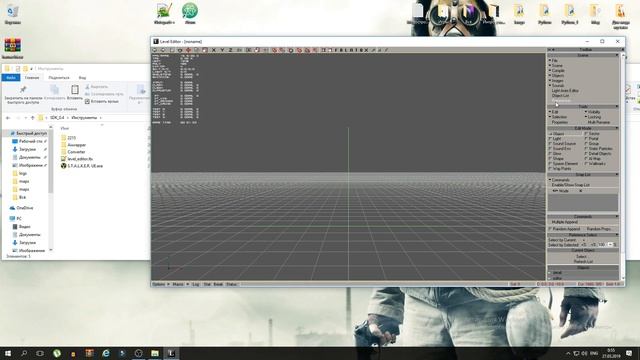Image resolution: width=640 pixels, height=360 pixels.
Task: Click Explorer Up-directory arrow
Action: 33,118
